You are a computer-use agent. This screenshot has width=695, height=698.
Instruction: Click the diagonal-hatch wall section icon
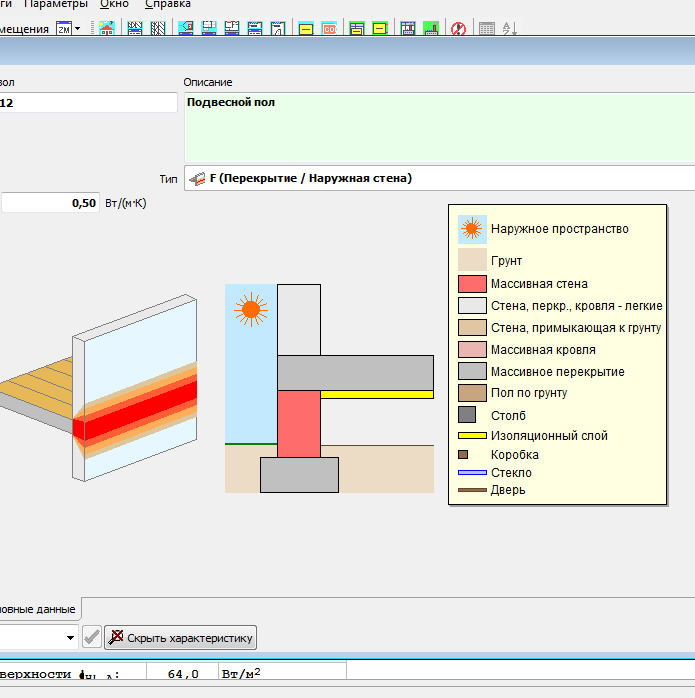click(x=158, y=28)
